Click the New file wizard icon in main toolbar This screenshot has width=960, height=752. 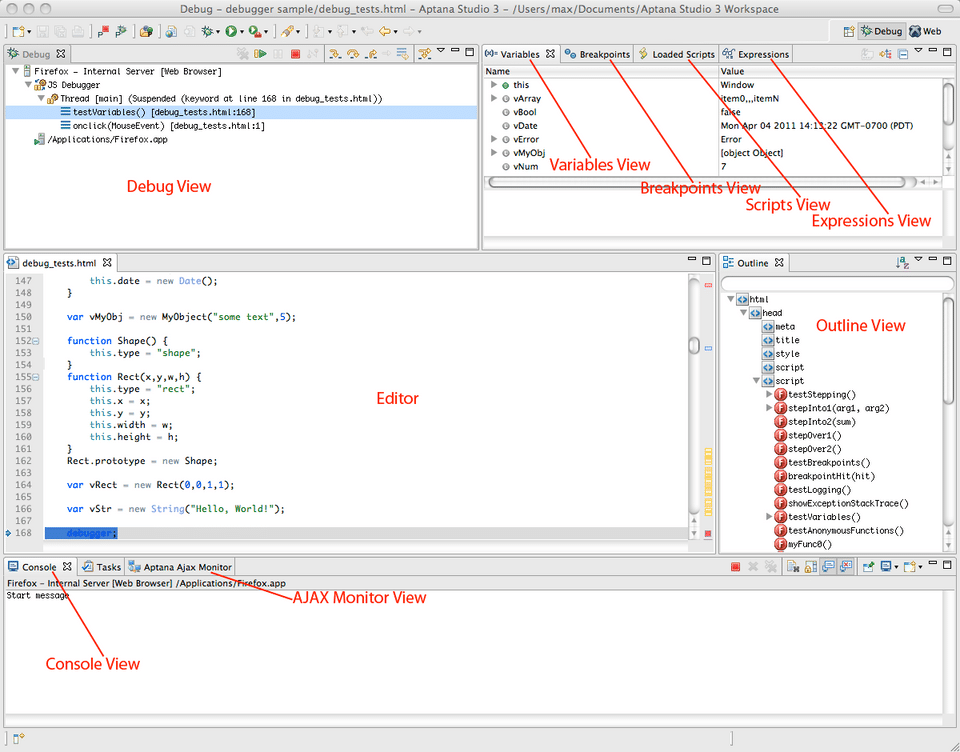(x=18, y=31)
